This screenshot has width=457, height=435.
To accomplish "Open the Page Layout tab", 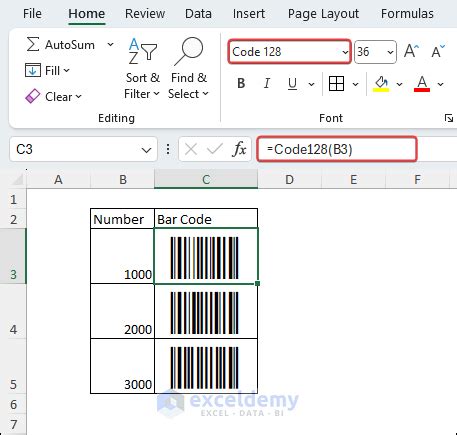I will [x=323, y=14].
